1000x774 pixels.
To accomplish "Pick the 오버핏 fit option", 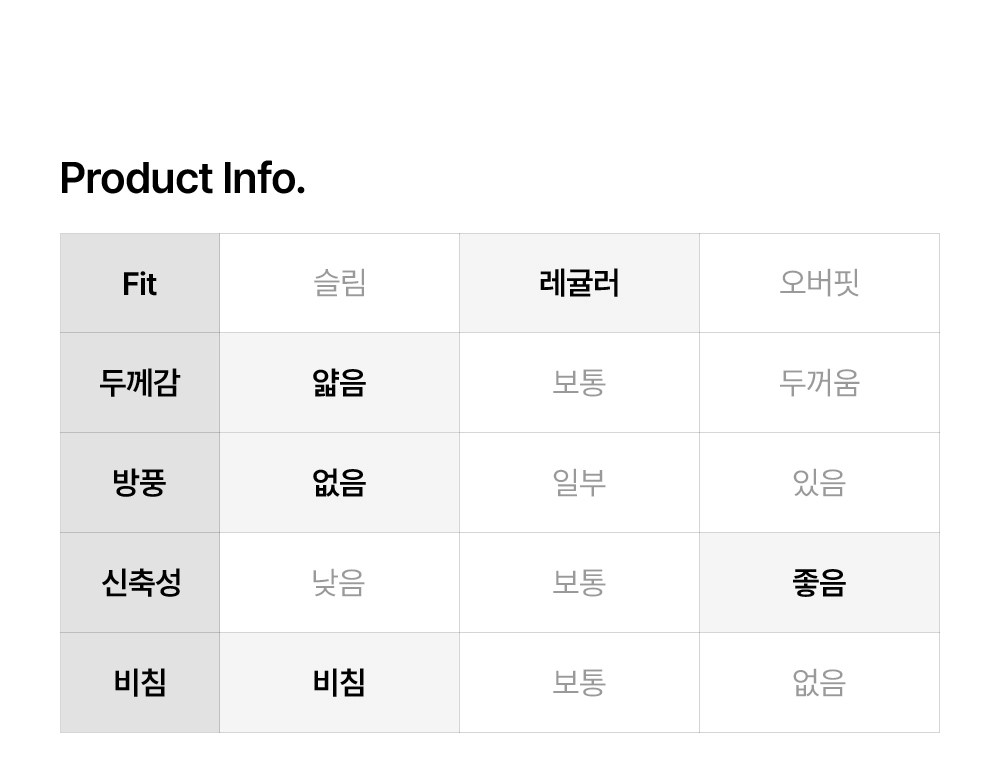I will tap(819, 284).
